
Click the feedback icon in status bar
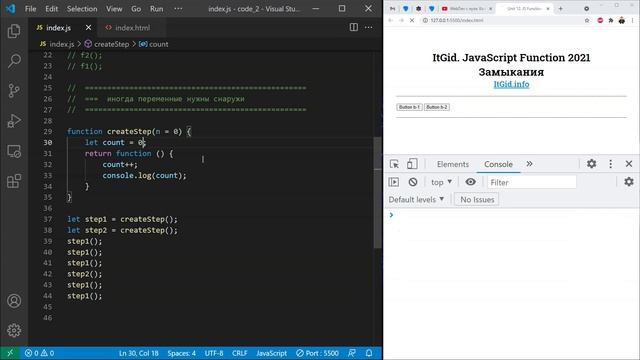point(351,353)
